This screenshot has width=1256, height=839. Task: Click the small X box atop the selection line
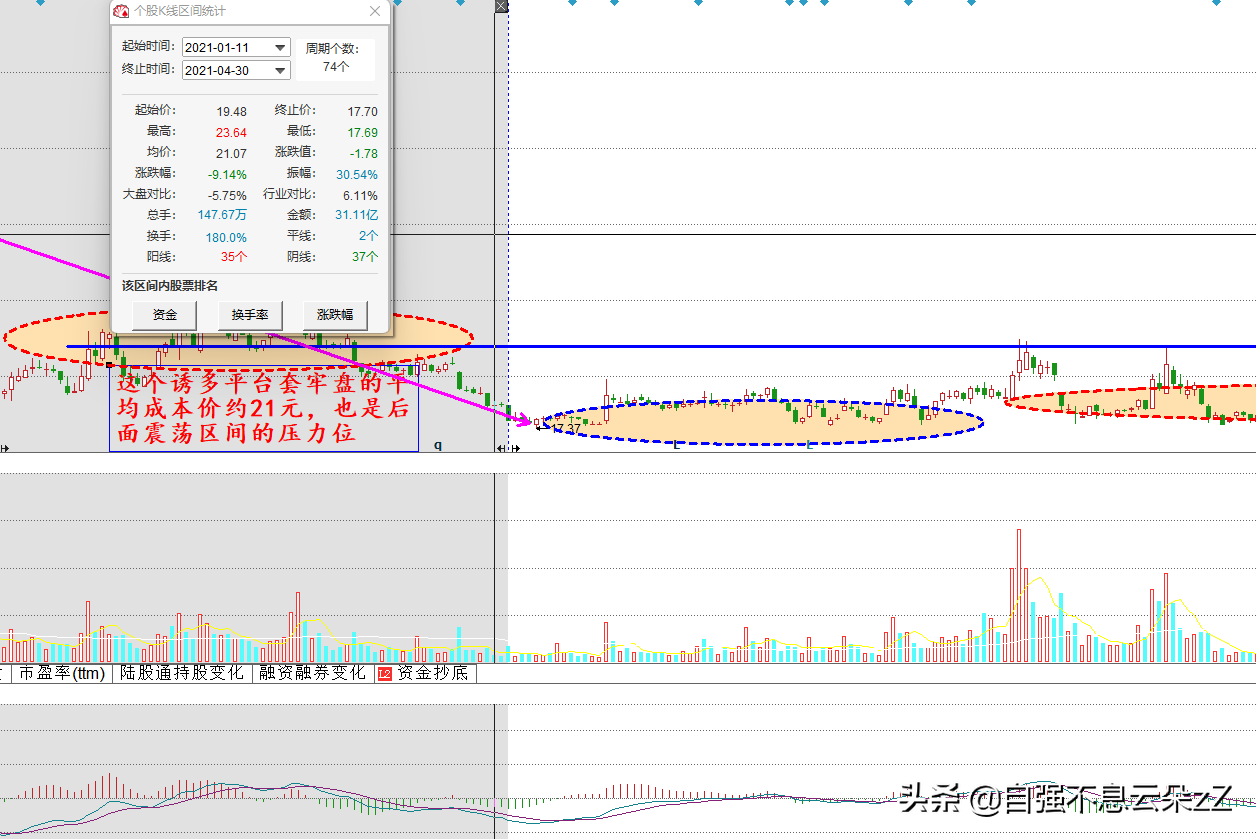click(502, 6)
